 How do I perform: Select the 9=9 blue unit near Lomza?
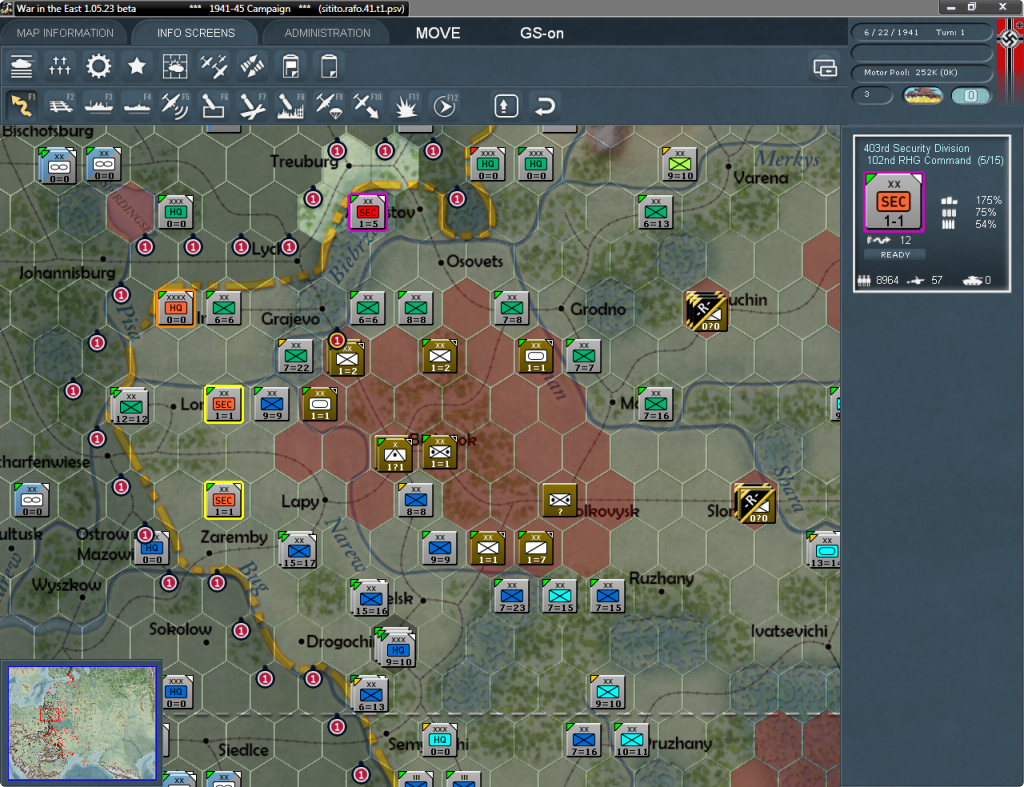pos(272,404)
